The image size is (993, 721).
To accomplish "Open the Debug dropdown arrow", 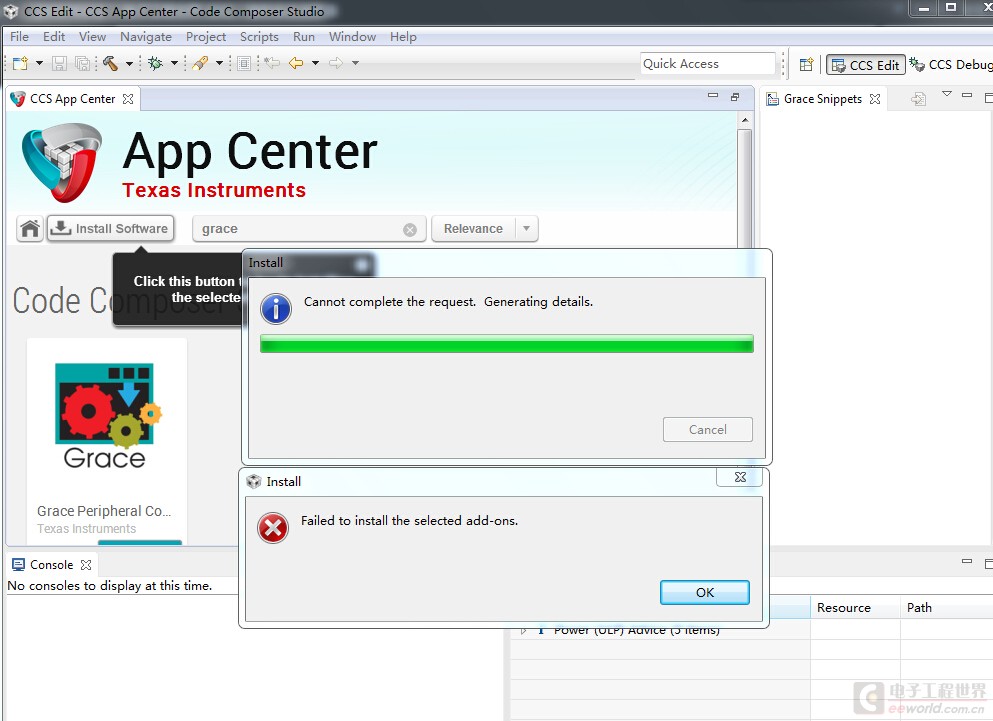I will click(174, 63).
